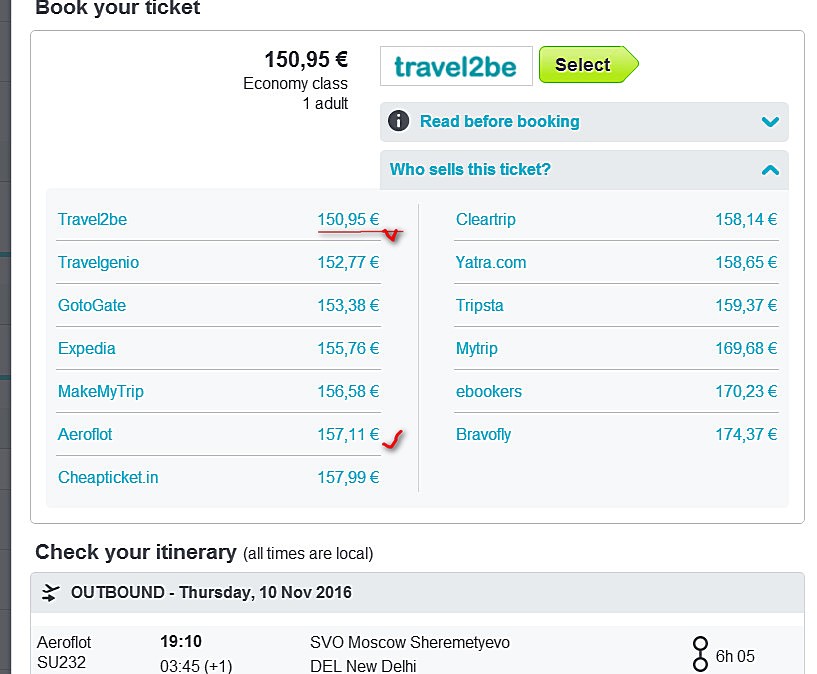Click the info icon beside Read before booking
Viewport: 817px width, 674px height.
tap(399, 121)
